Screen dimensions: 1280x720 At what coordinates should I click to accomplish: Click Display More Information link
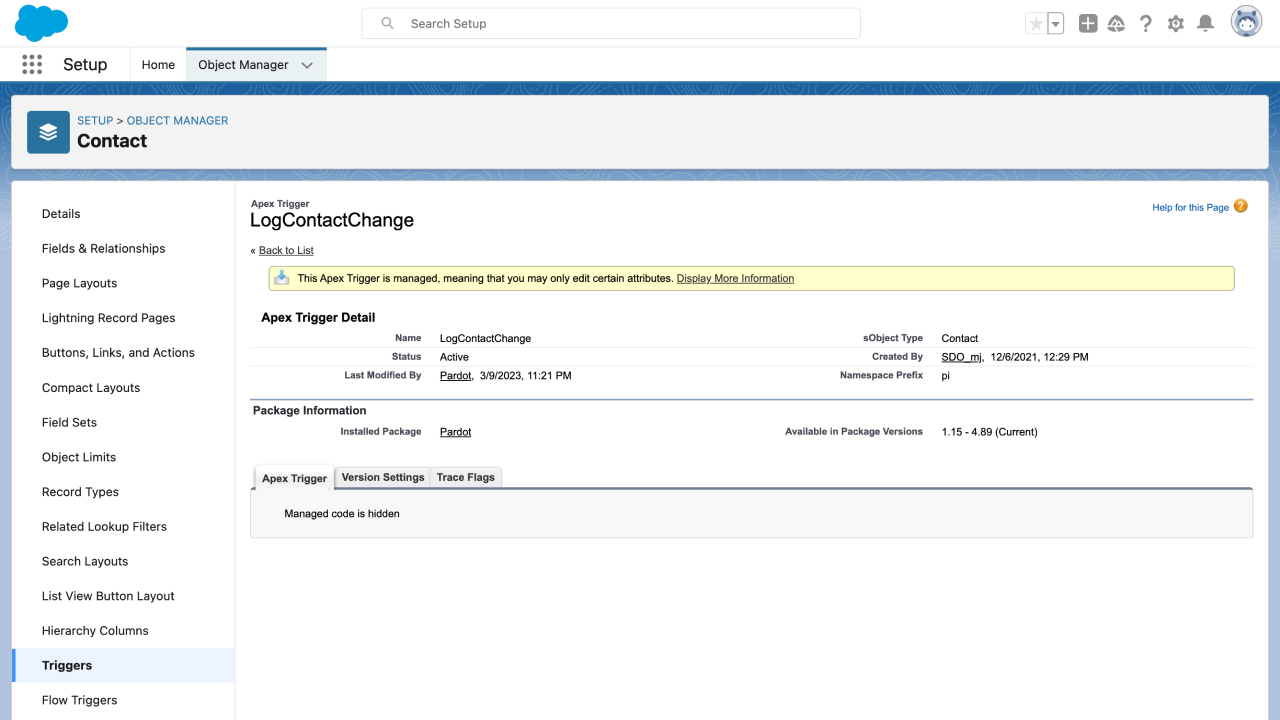click(x=735, y=278)
